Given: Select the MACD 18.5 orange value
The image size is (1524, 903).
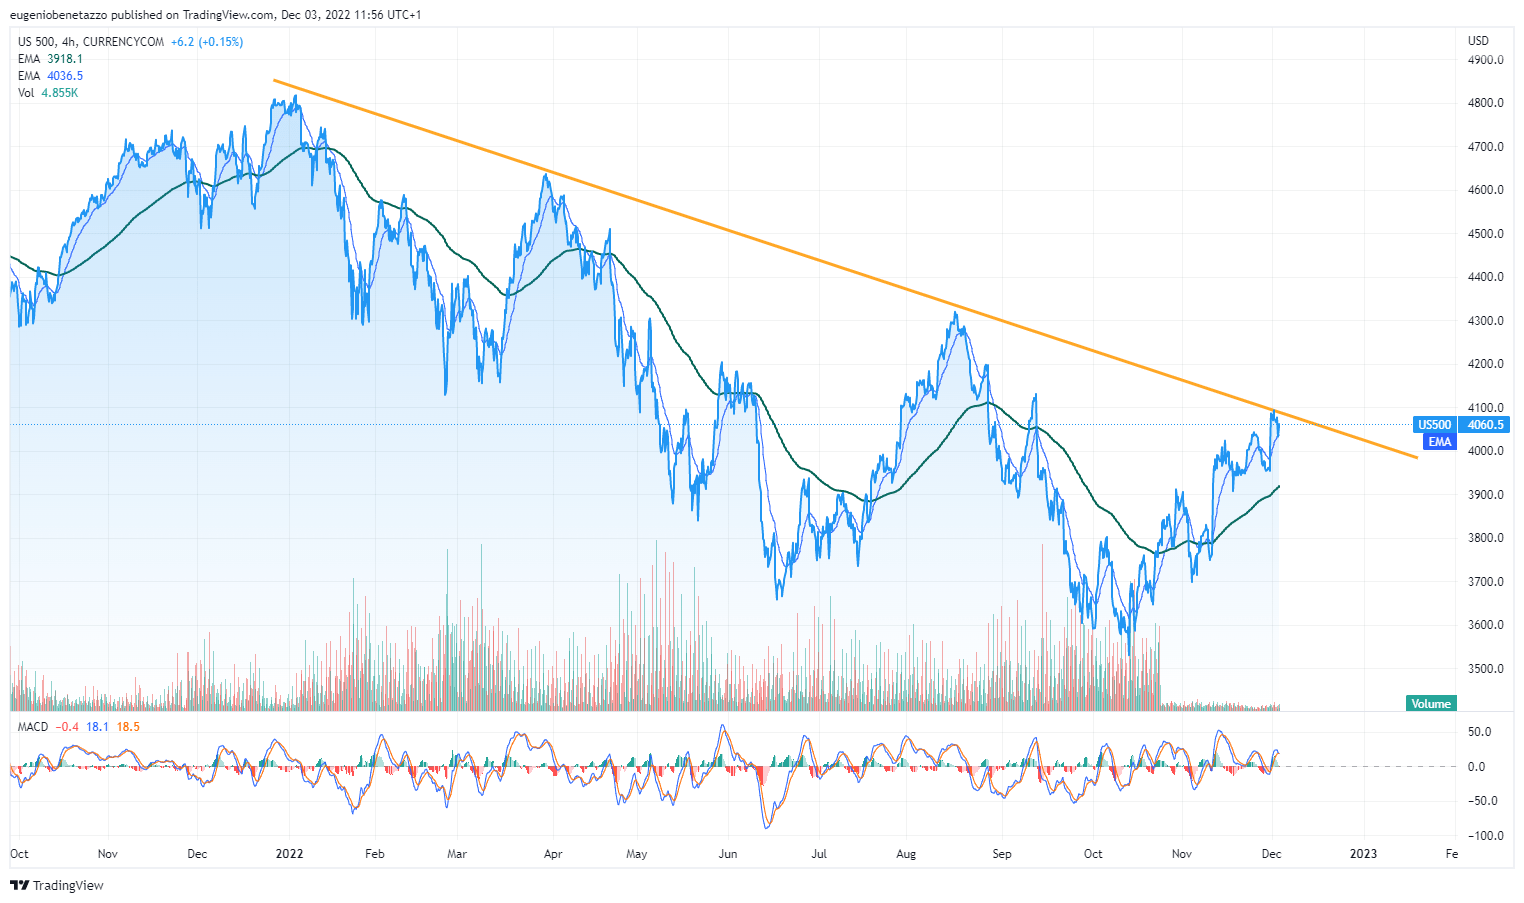Looking at the screenshot, I should pyautogui.click(x=128, y=727).
